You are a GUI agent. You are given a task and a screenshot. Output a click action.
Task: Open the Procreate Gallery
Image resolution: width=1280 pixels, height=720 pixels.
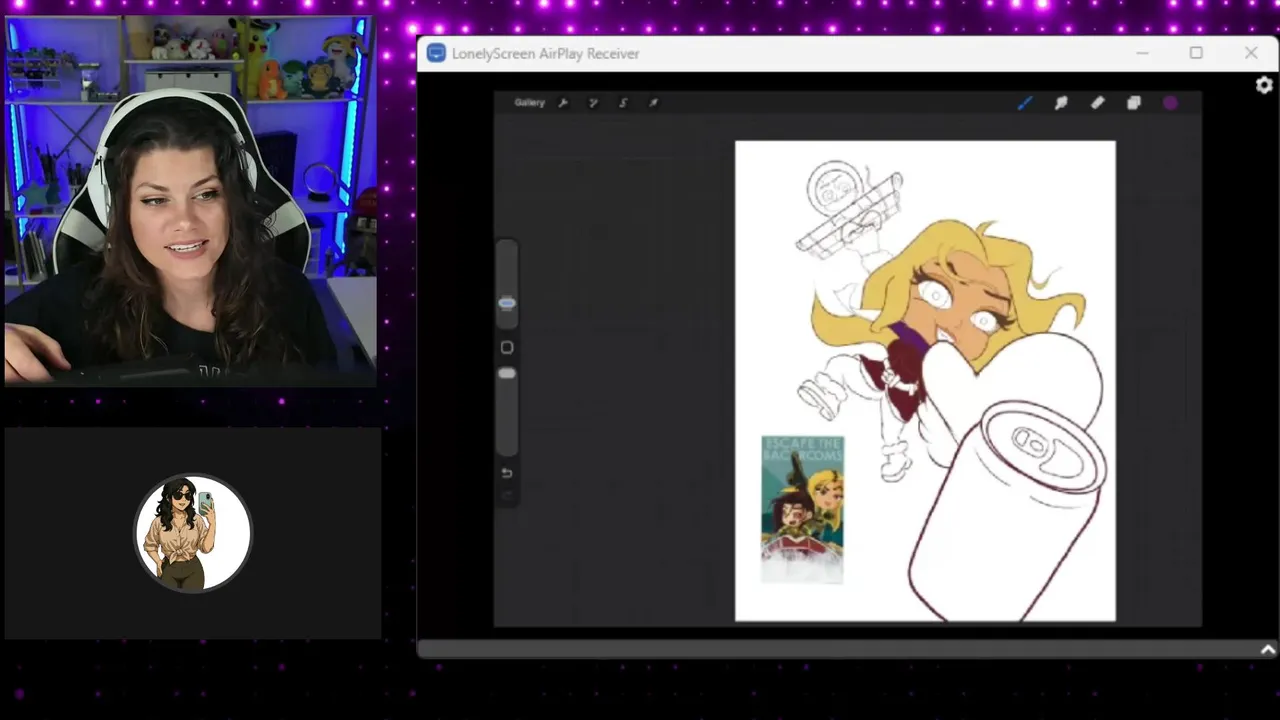(x=529, y=103)
